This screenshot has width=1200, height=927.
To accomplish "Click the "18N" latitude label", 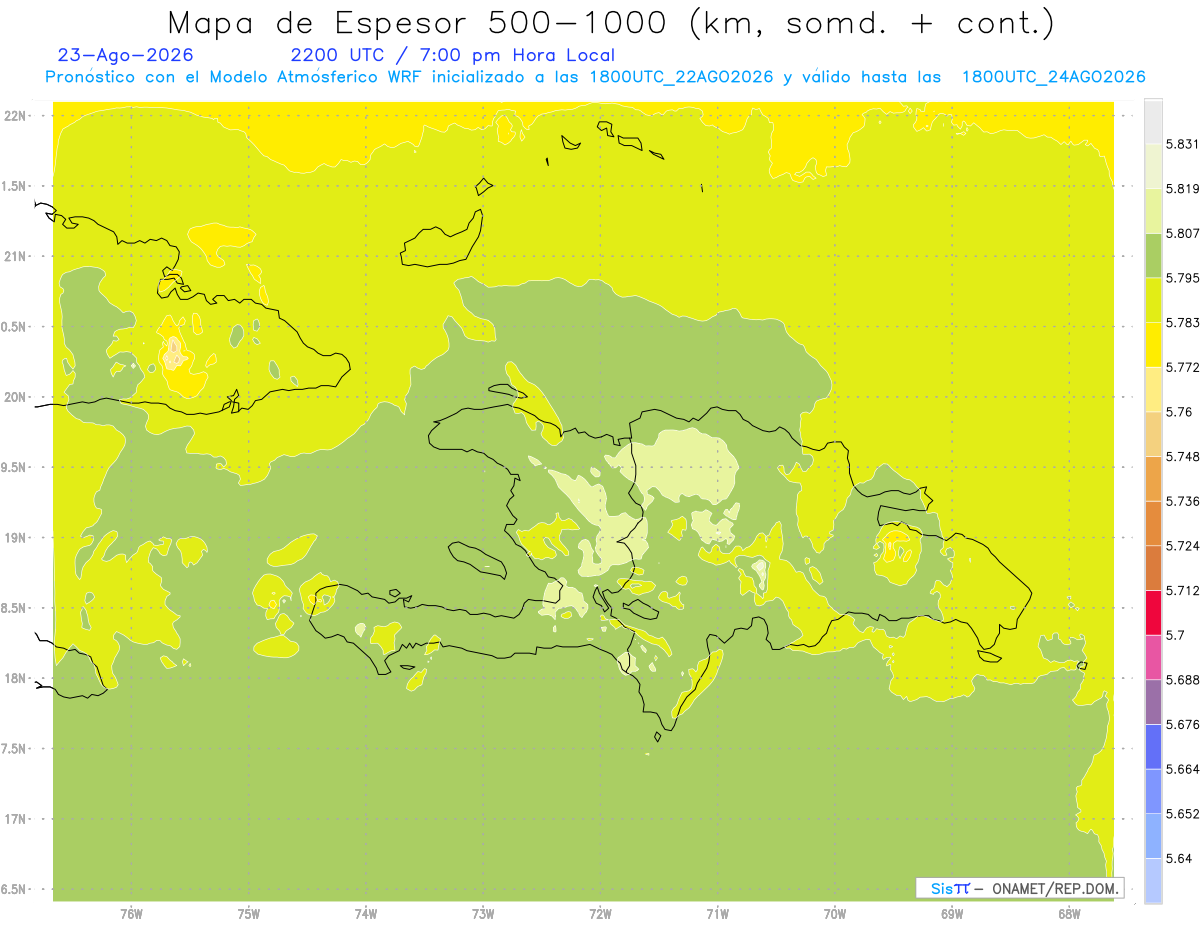I will (x=17, y=678).
